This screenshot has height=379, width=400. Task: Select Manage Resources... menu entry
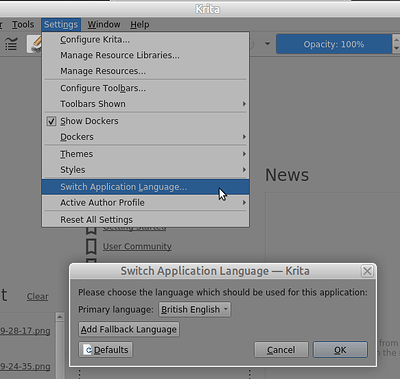(x=146, y=71)
